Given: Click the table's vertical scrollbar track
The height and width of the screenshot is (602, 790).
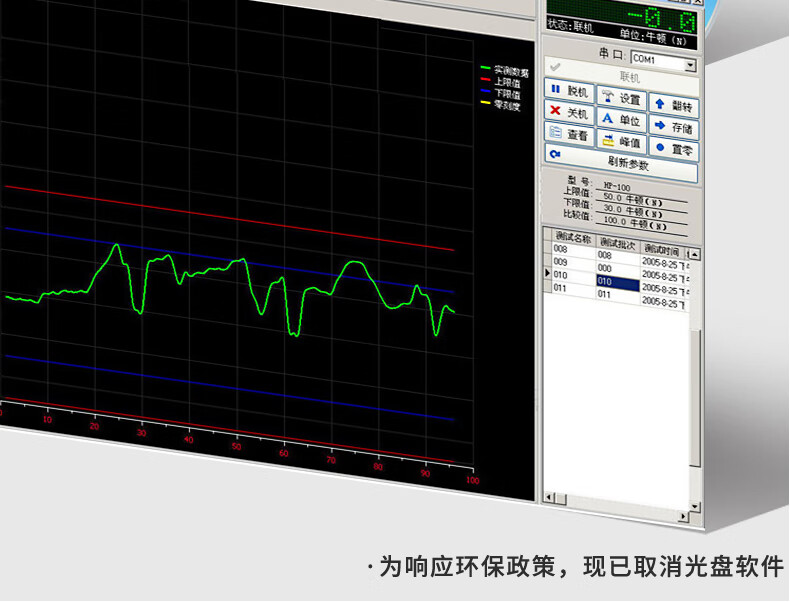Looking at the screenshot, I should (695, 400).
